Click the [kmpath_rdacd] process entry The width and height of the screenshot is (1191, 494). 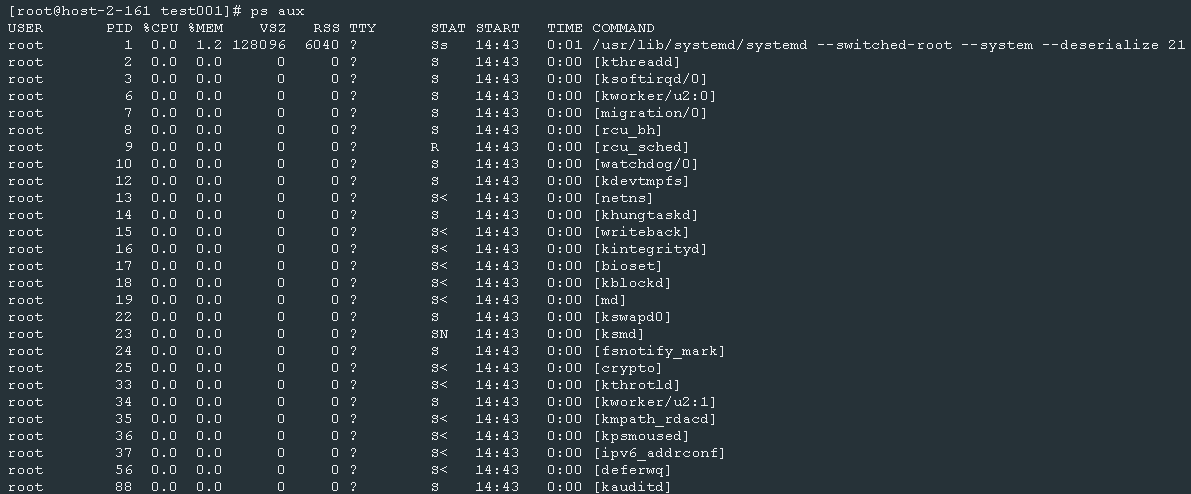click(653, 419)
